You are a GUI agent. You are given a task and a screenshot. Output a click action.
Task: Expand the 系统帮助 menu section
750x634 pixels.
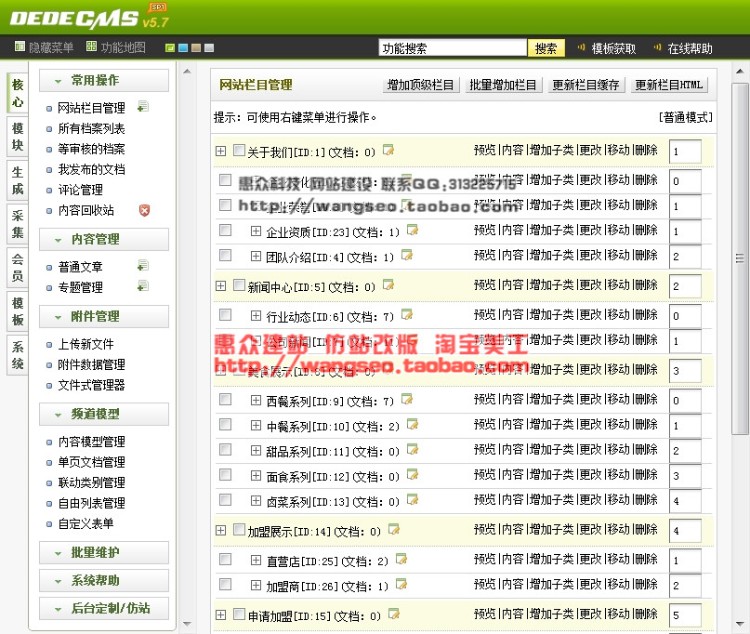(104, 581)
